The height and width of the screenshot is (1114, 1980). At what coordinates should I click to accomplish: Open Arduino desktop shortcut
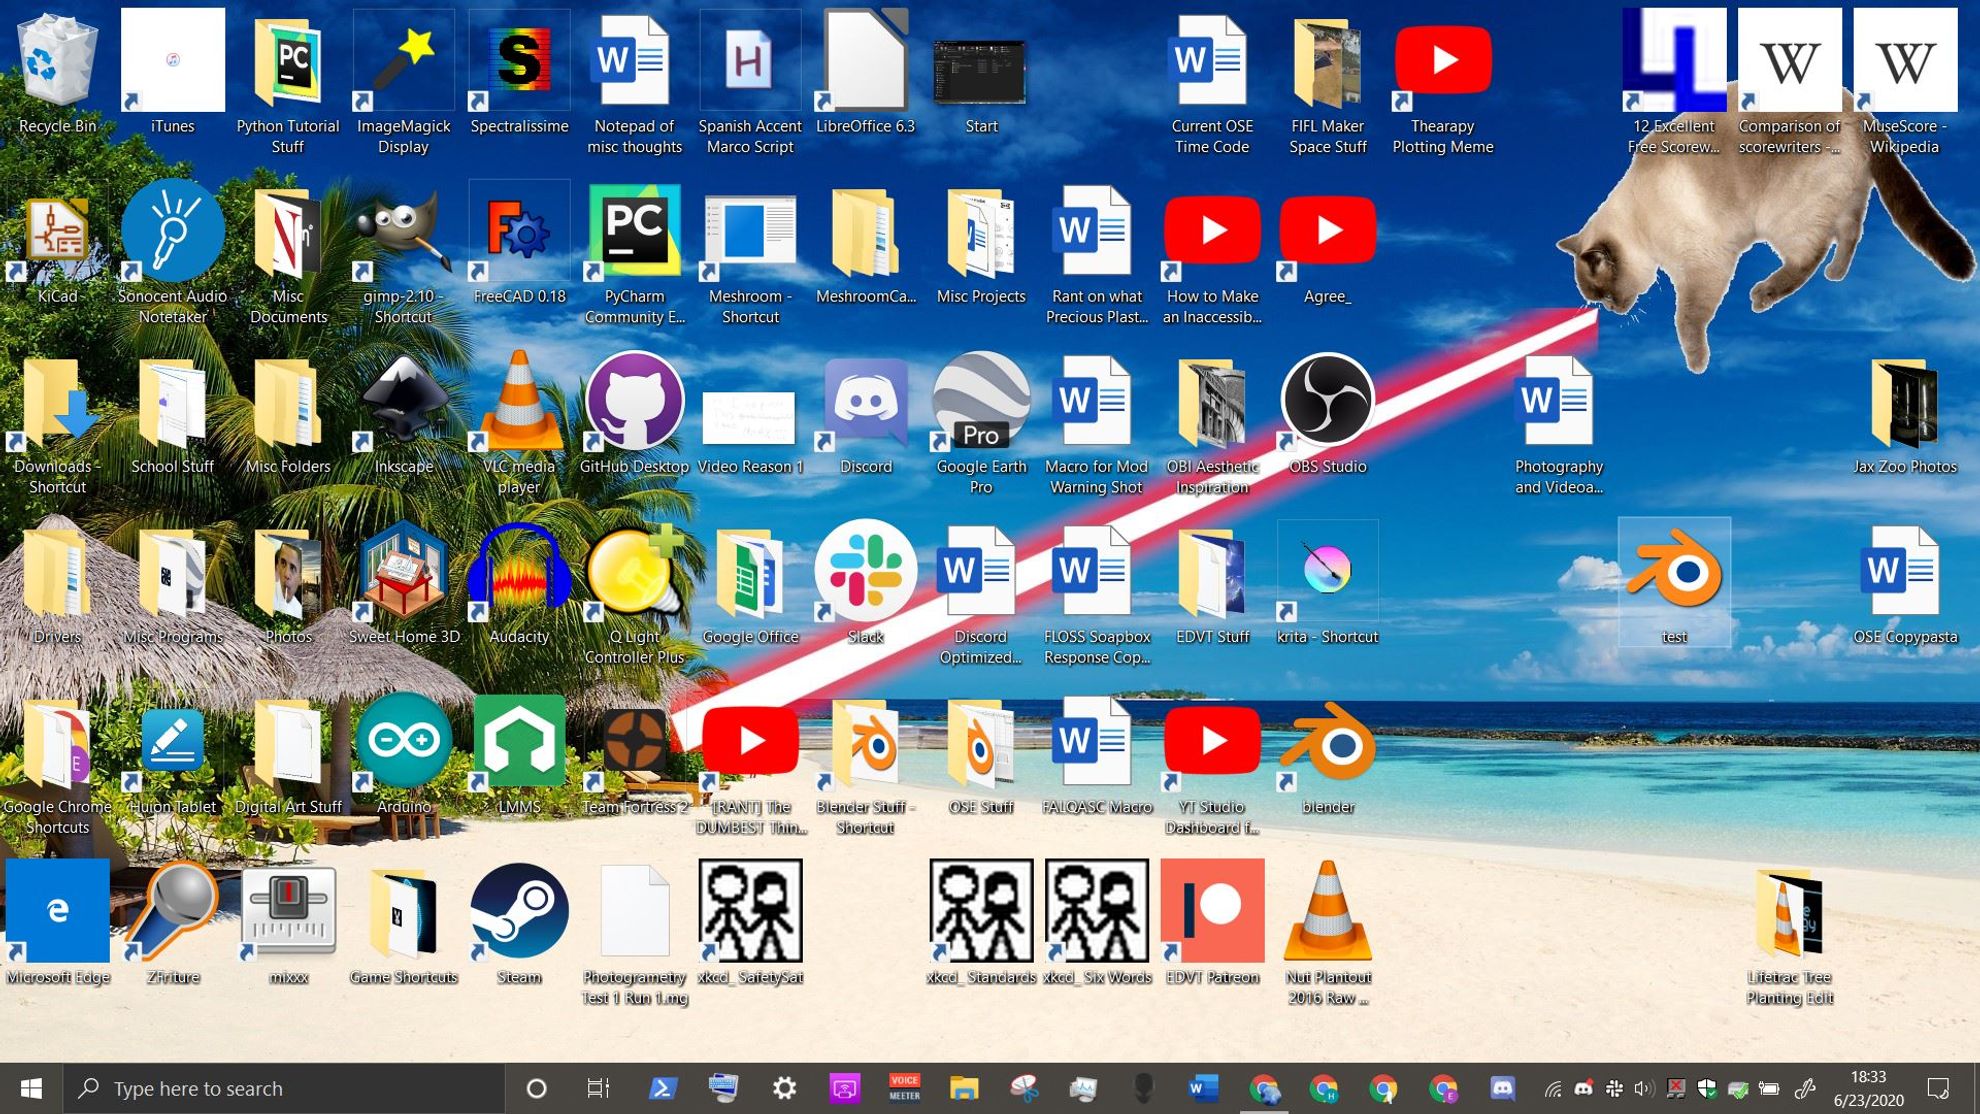point(404,742)
